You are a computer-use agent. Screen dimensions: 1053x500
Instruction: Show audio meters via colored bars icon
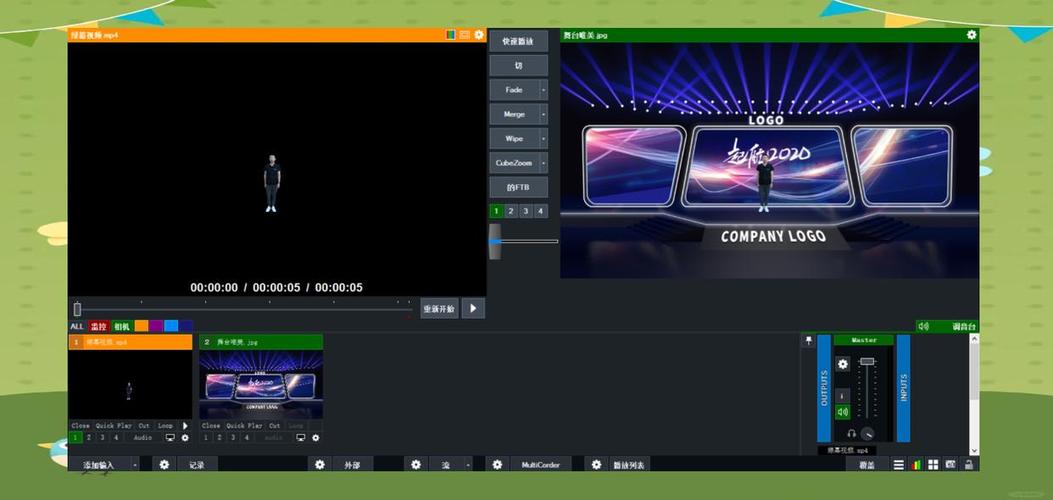[x=916, y=464]
